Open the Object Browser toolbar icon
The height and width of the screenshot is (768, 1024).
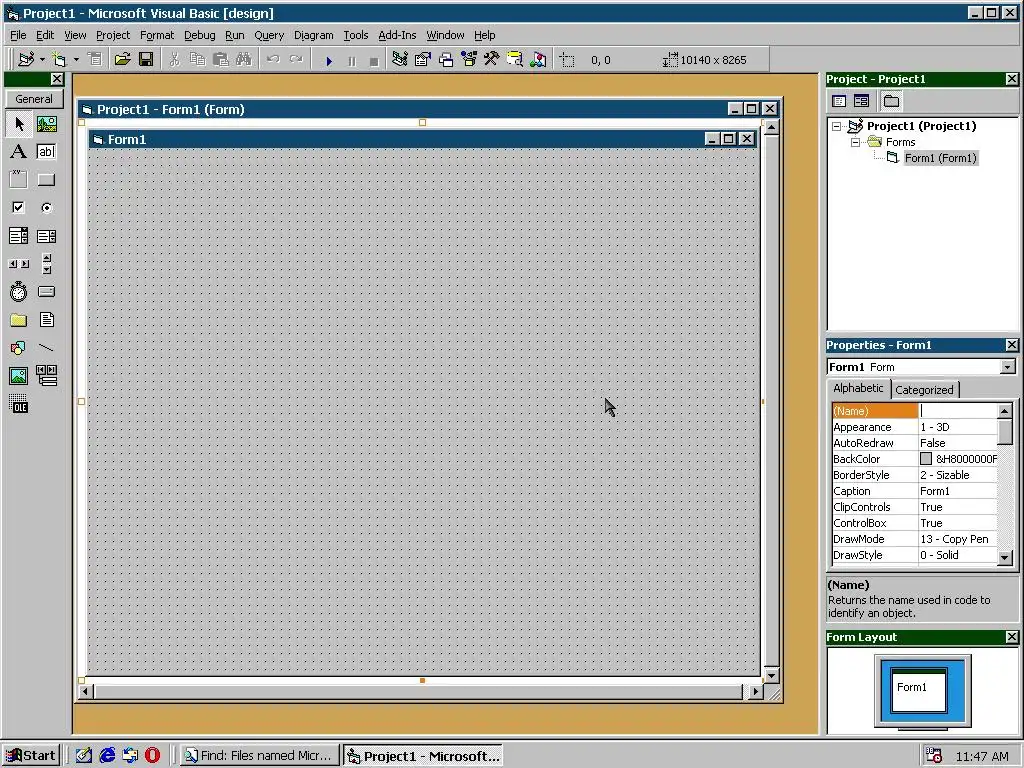469,60
